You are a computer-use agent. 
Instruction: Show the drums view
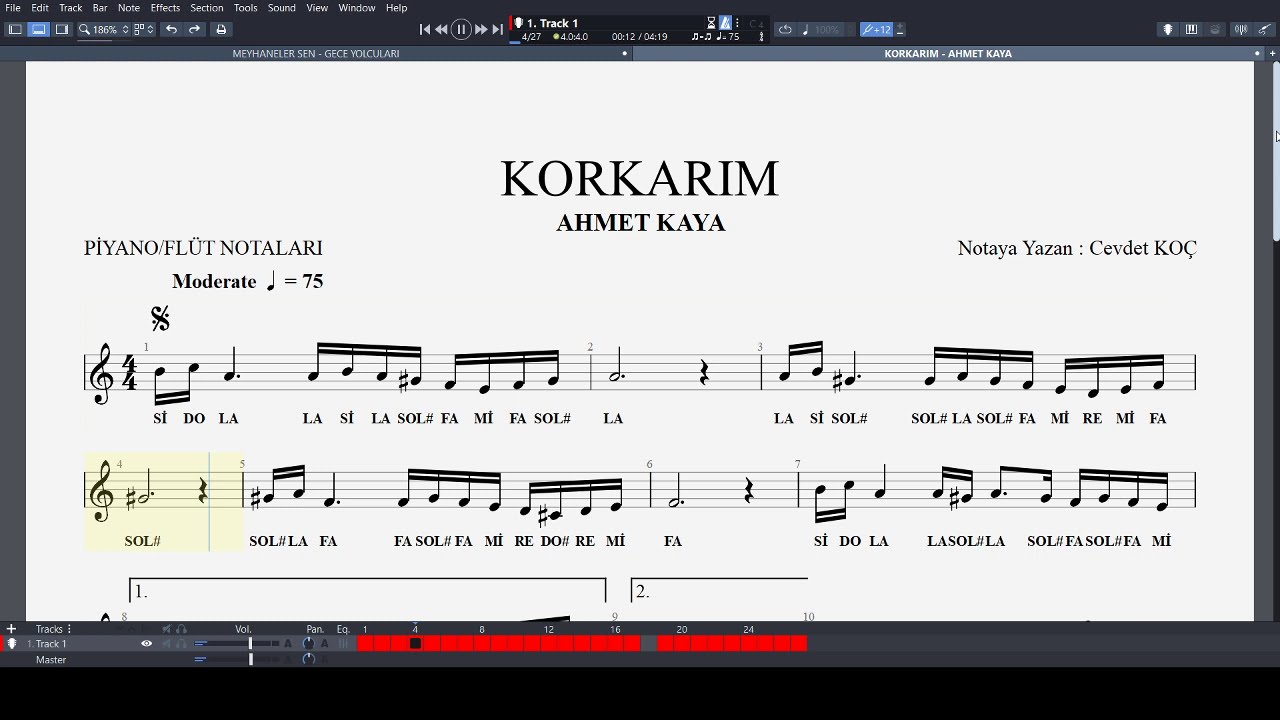click(x=1215, y=29)
